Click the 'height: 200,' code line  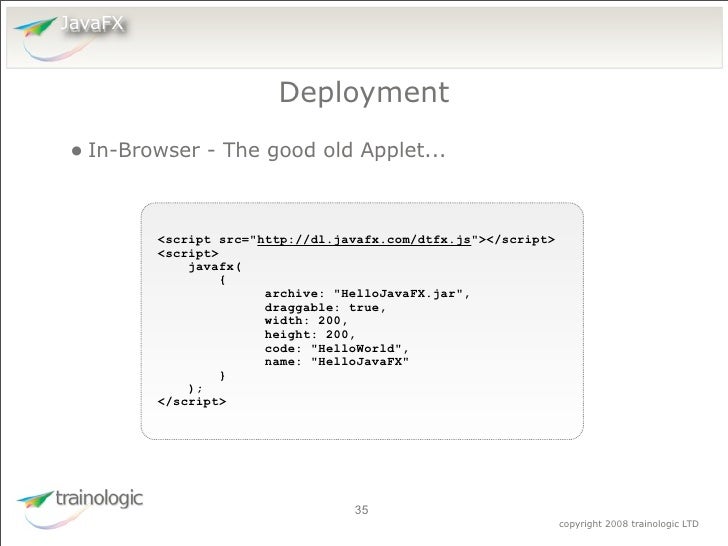pyautogui.click(x=310, y=335)
